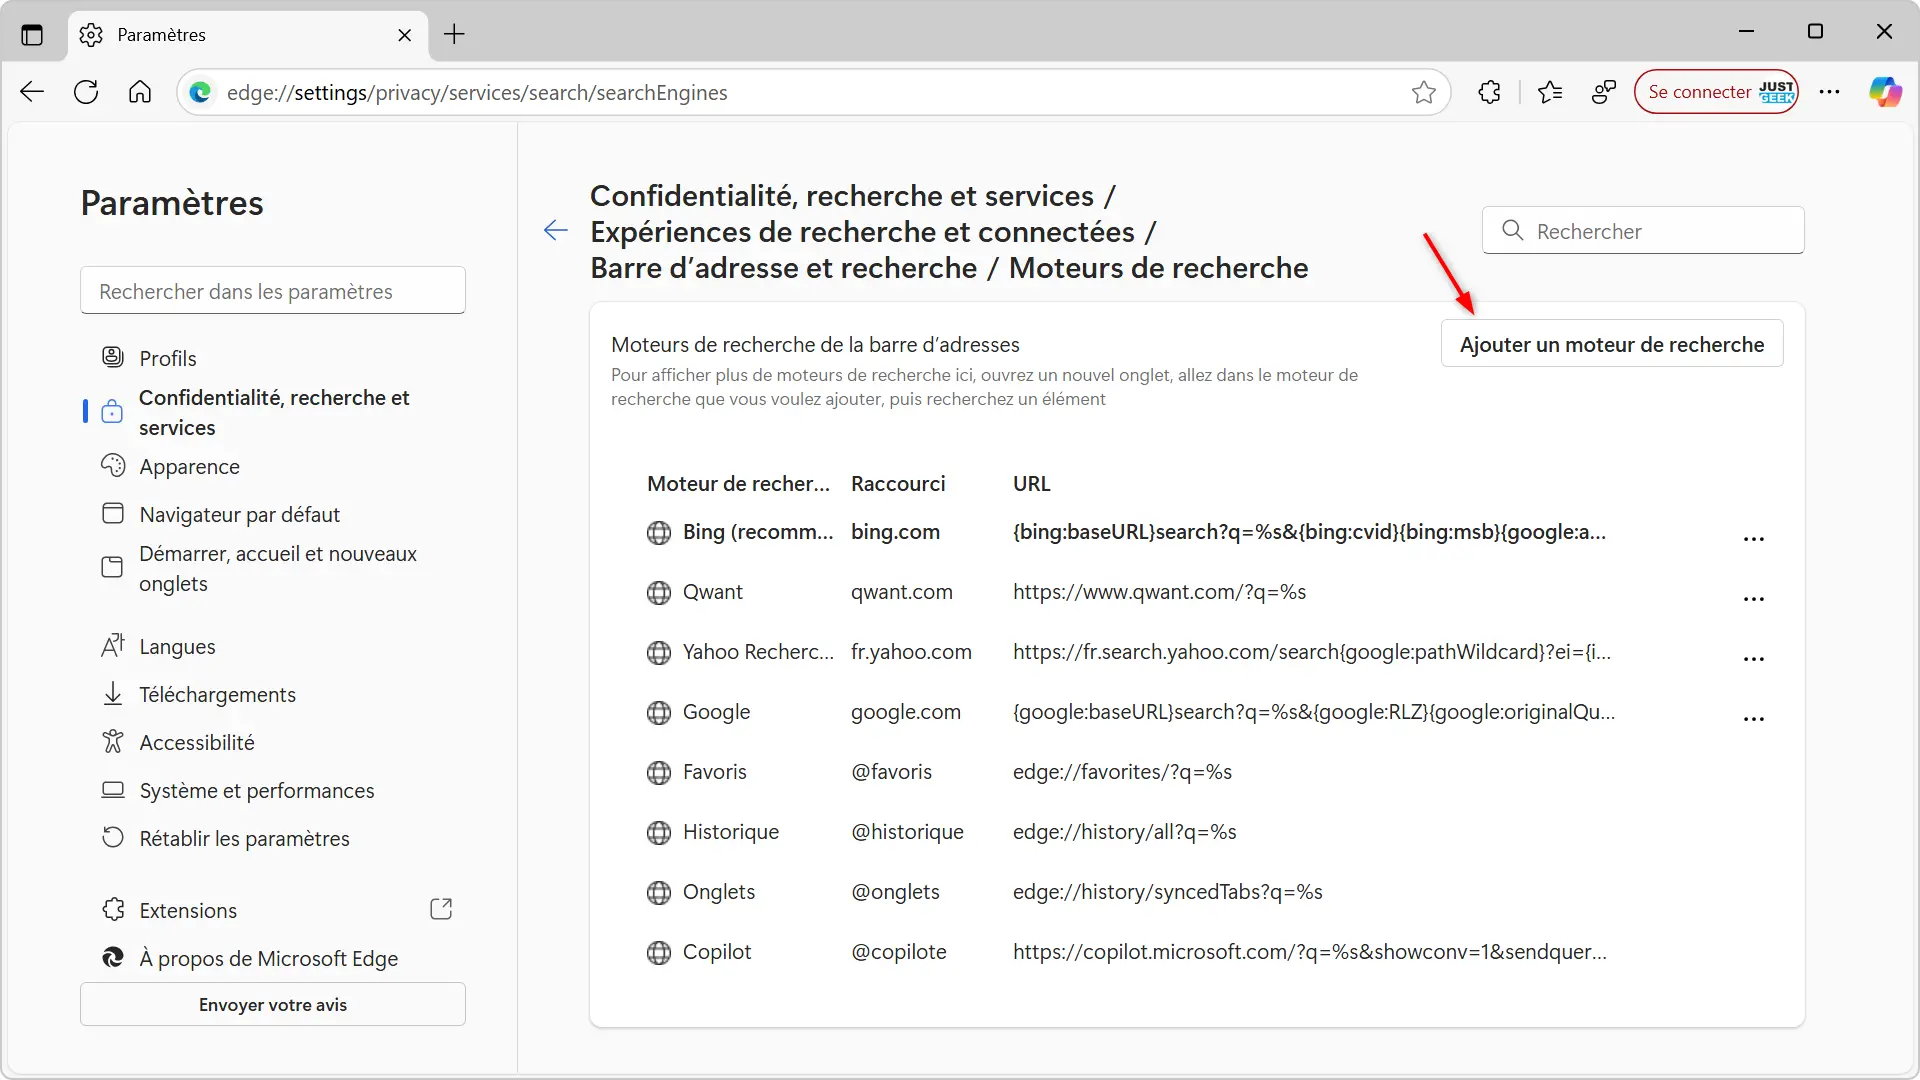
Task: Select the Qwant engine name
Action: (x=713, y=592)
